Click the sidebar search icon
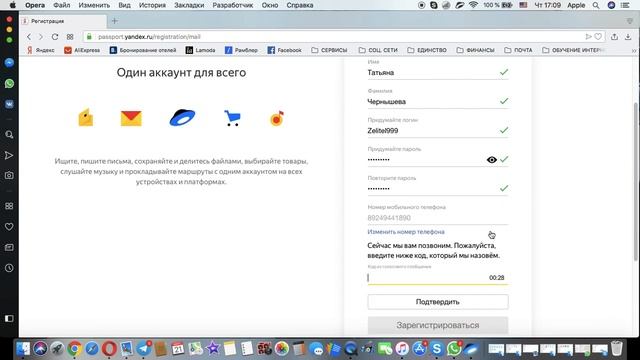640x360 pixels. [9, 135]
